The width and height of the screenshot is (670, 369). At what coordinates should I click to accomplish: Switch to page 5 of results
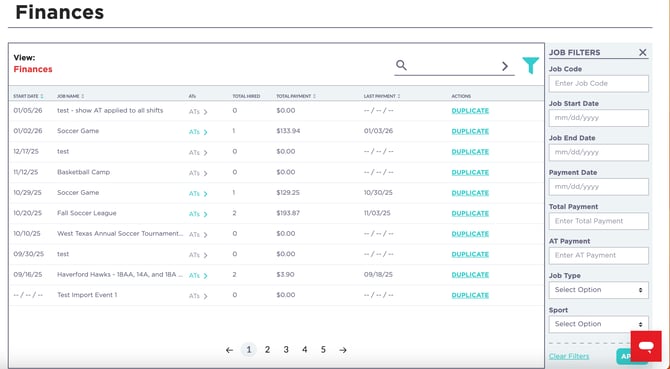[323, 349]
